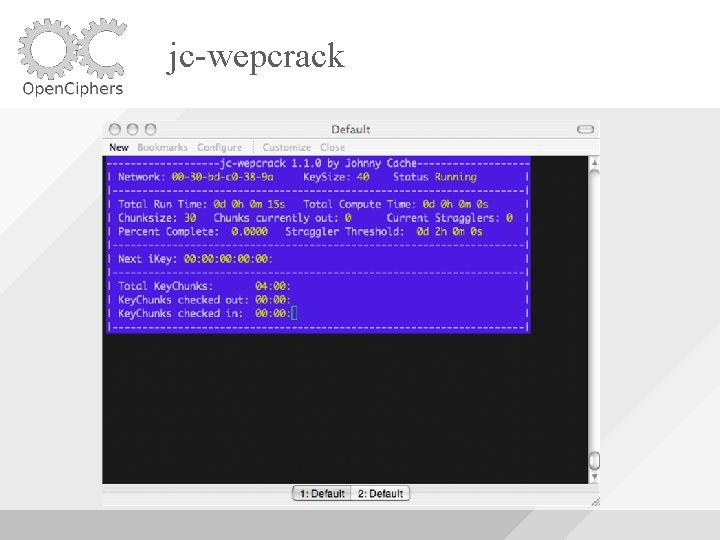Click the OpenCiphers gear logo
This screenshot has height=540, width=720.
(72, 56)
